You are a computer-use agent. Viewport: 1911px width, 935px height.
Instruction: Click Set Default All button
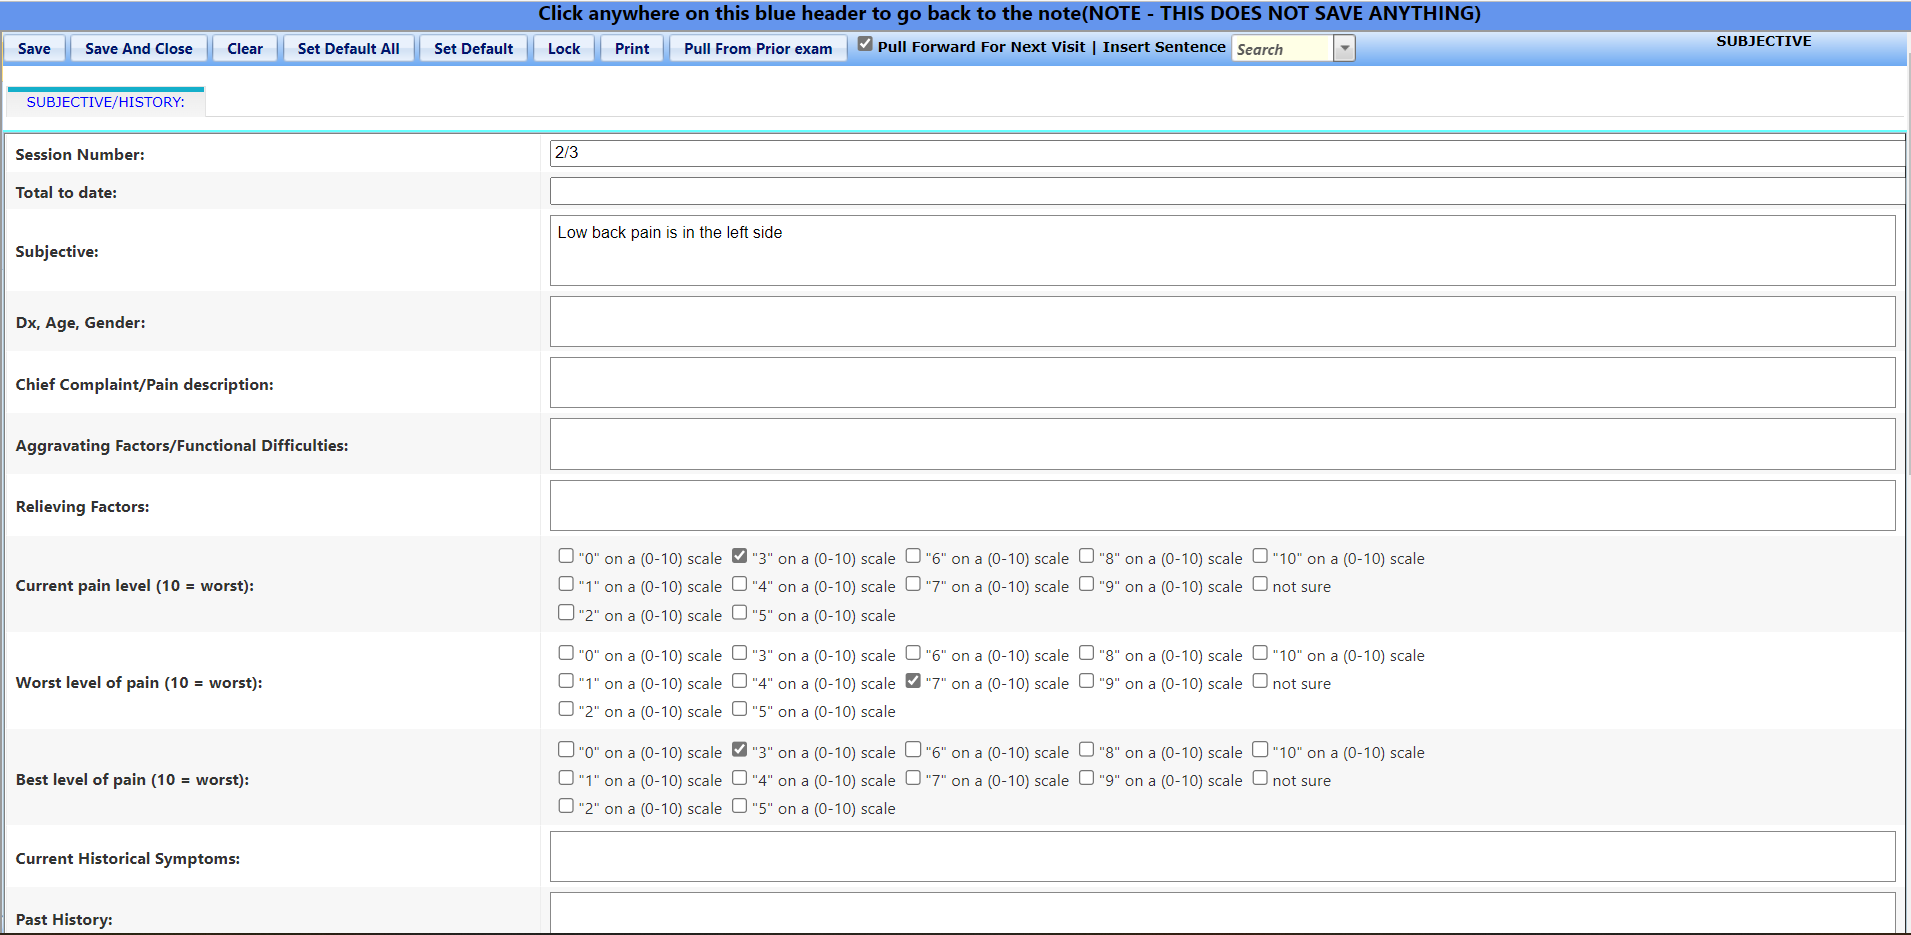point(348,49)
